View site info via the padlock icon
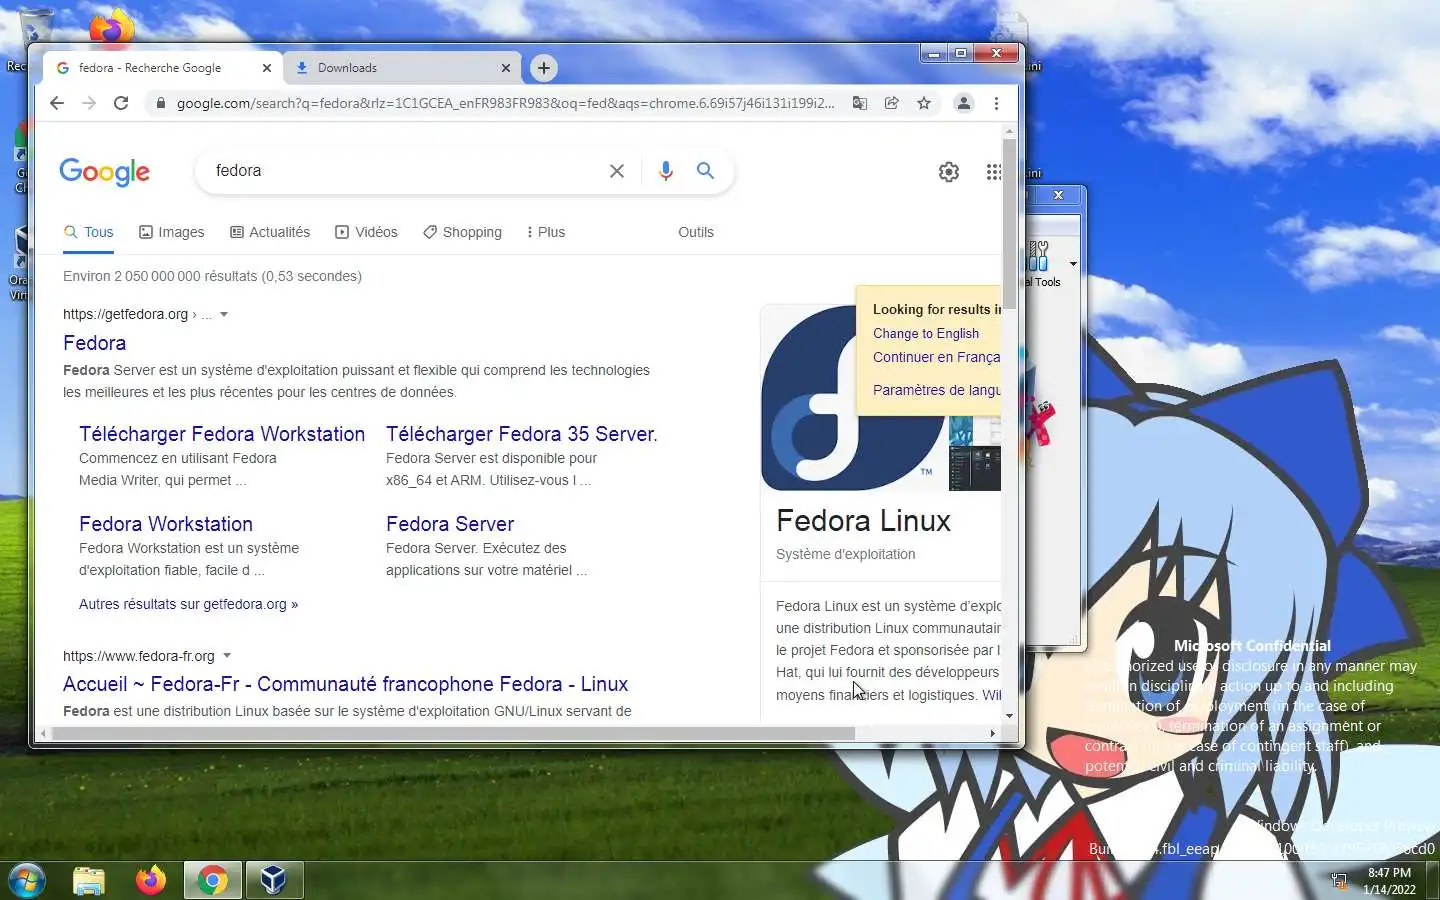Image resolution: width=1440 pixels, height=900 pixels. click(x=160, y=103)
